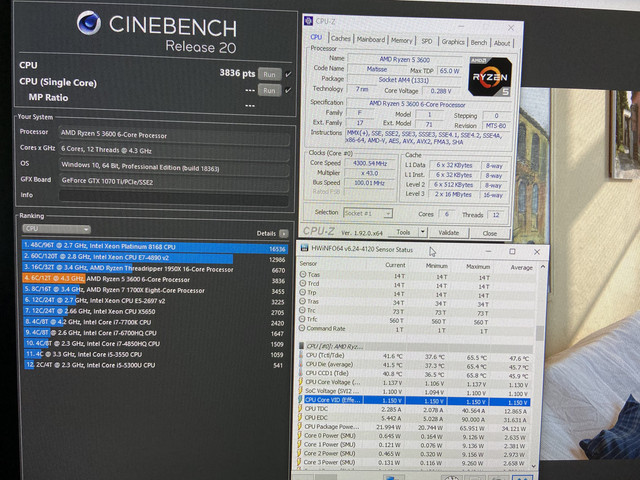Run the CPU Single Core test
Screen dimensions: 640x480
coord(269,90)
